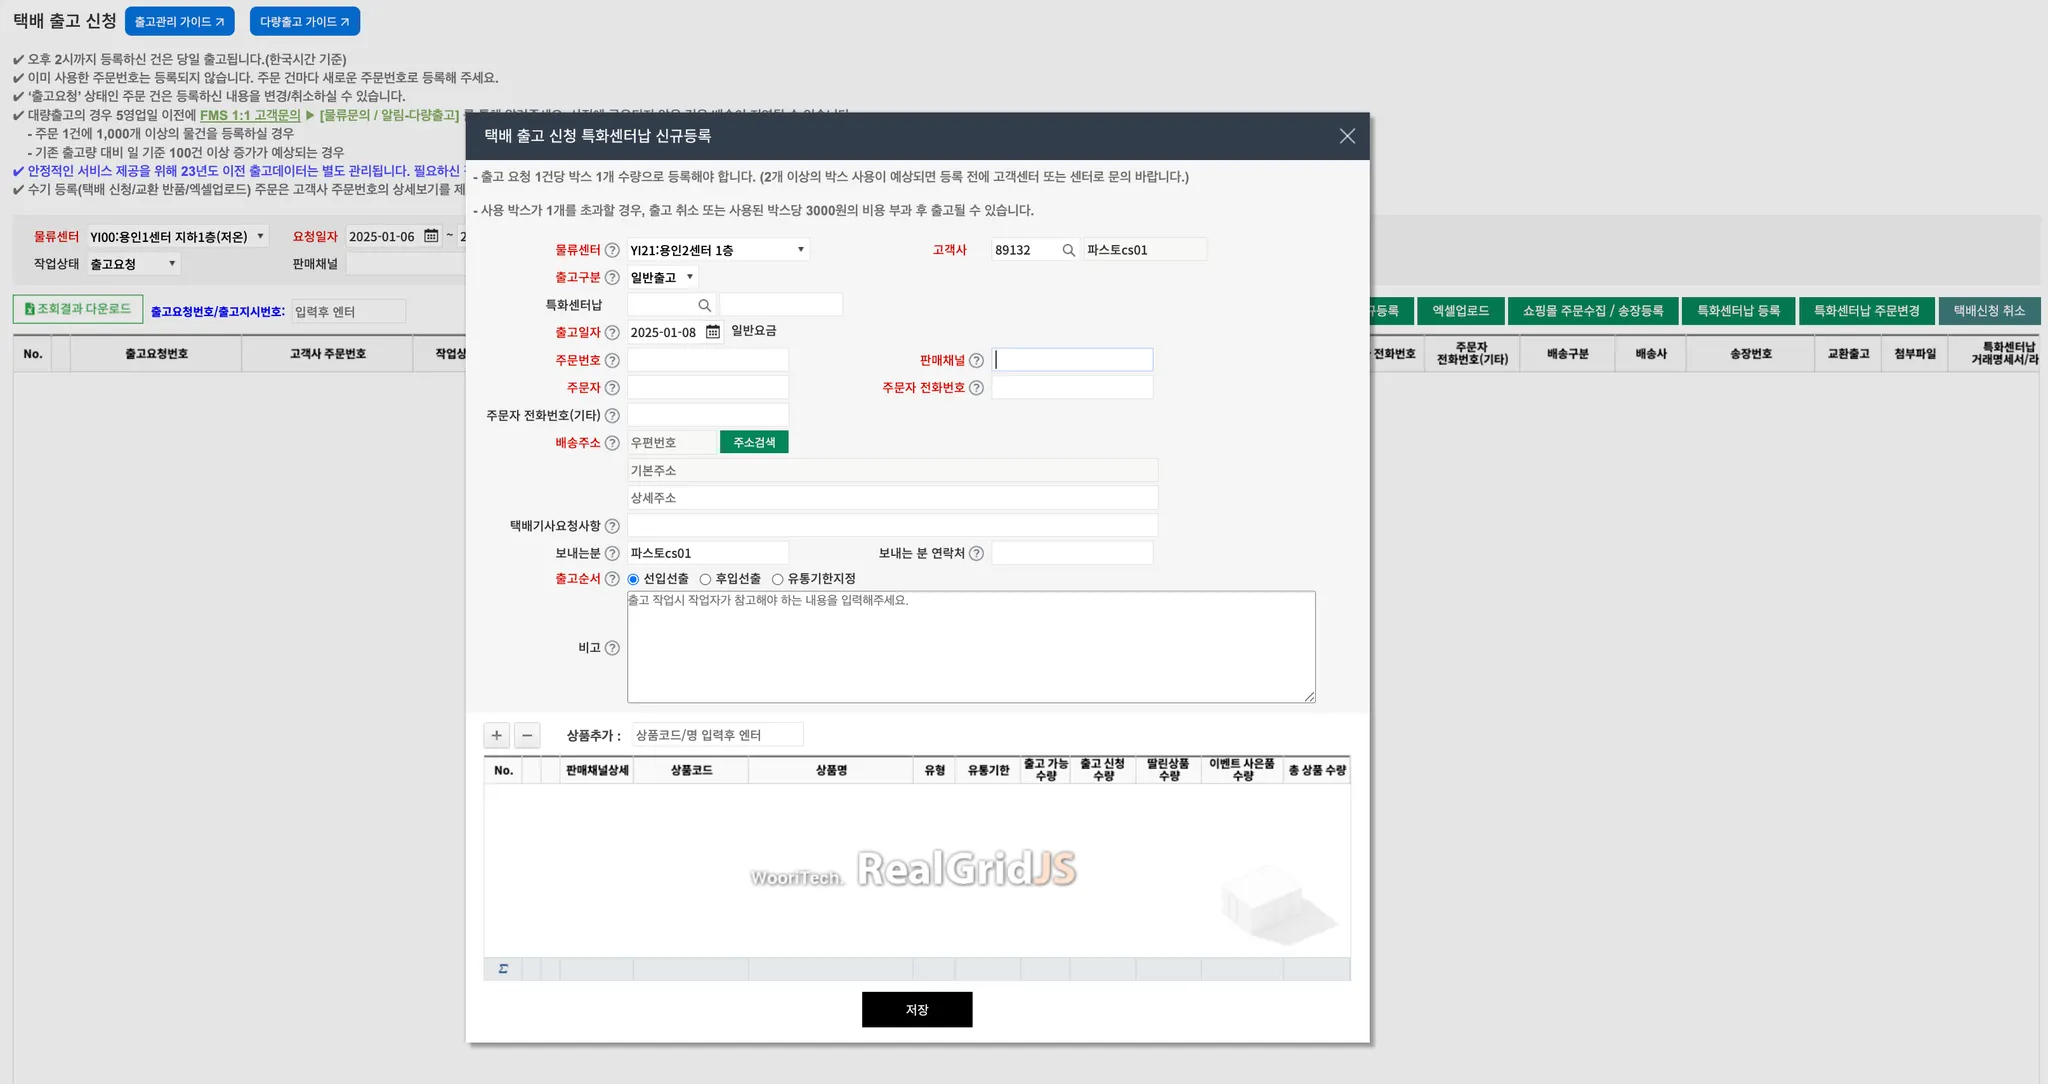Click the sigma summary icon in grid footer
The width and height of the screenshot is (2048, 1084).
click(503, 968)
